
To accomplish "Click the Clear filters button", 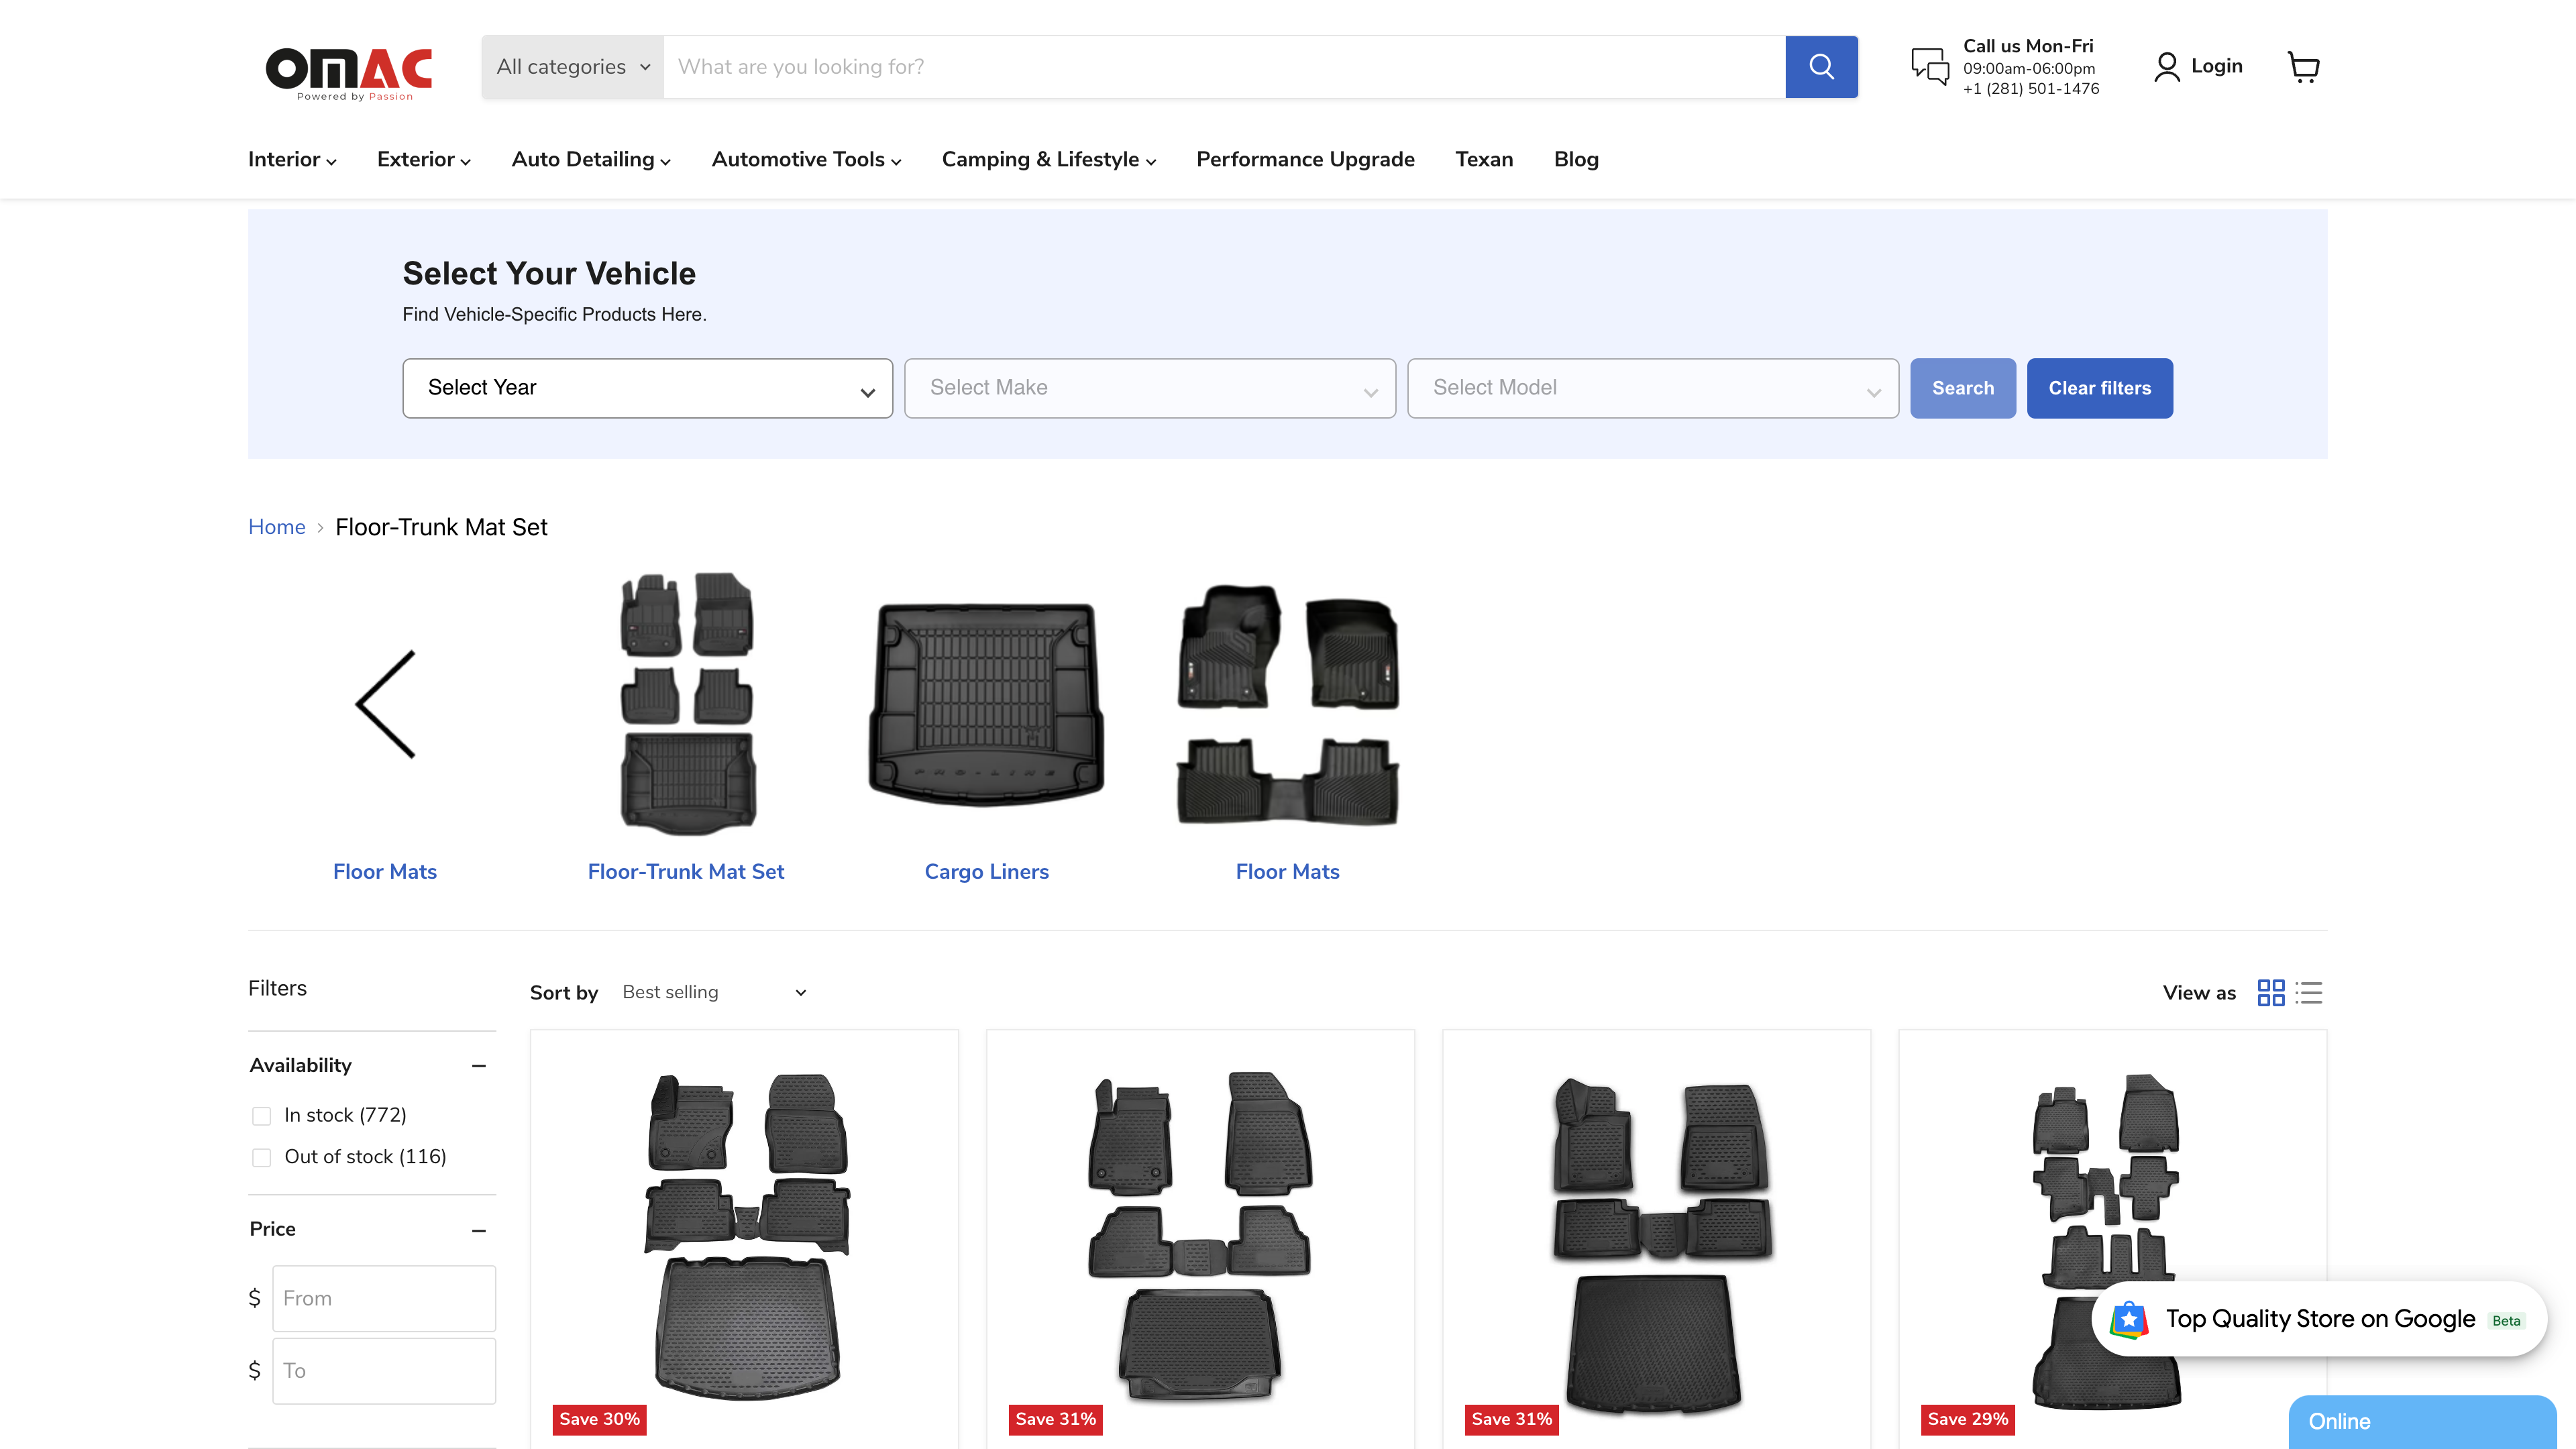I will coord(2099,388).
